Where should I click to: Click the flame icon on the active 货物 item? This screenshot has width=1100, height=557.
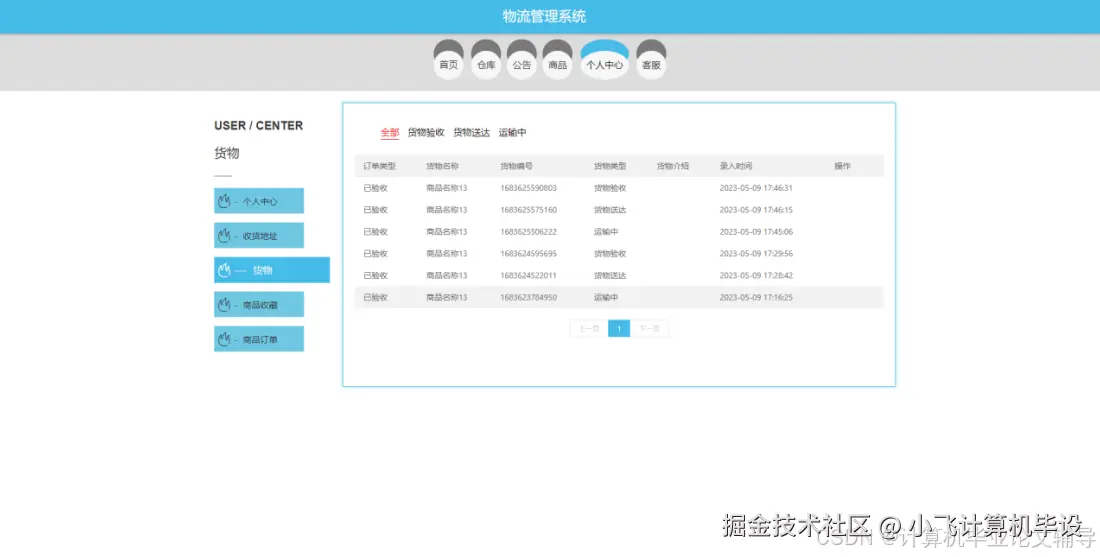(x=224, y=270)
